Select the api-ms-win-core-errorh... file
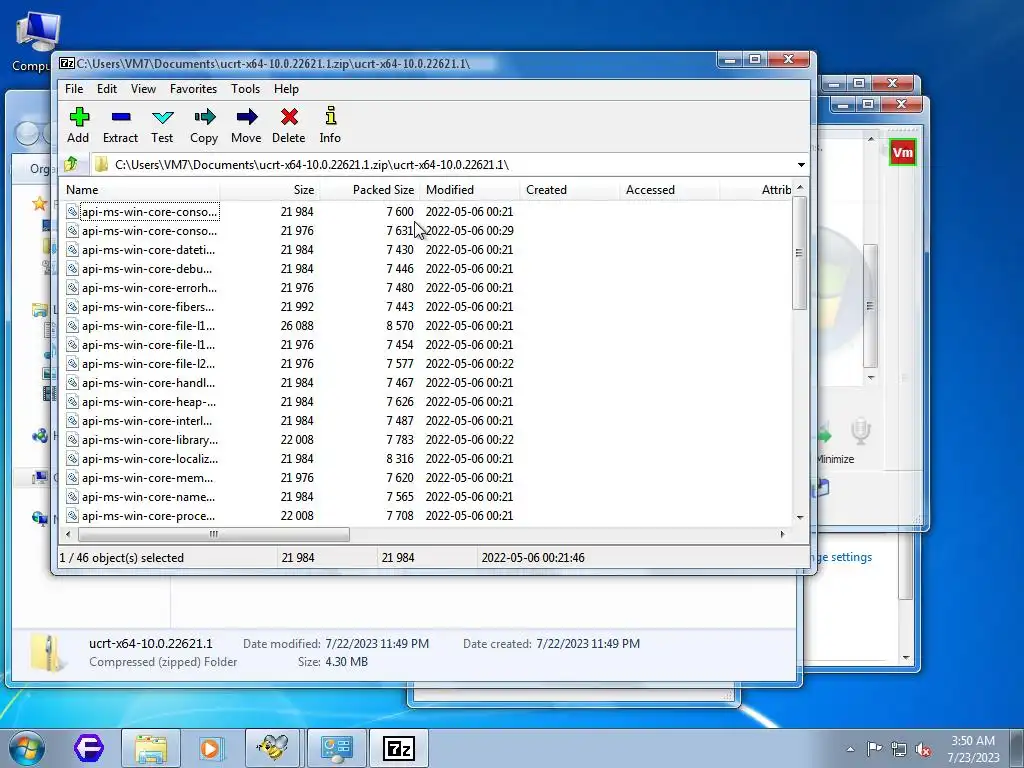 click(150, 287)
